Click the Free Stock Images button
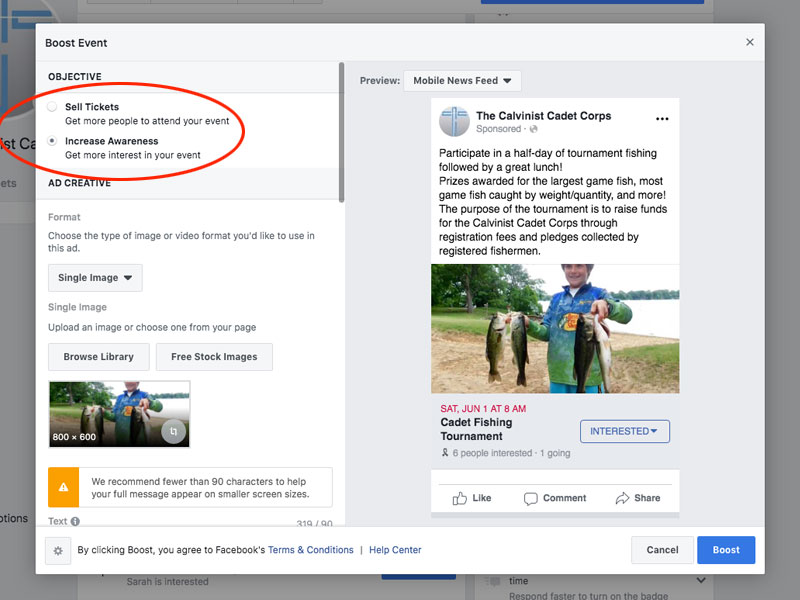The width and height of the screenshot is (800, 600). (214, 357)
